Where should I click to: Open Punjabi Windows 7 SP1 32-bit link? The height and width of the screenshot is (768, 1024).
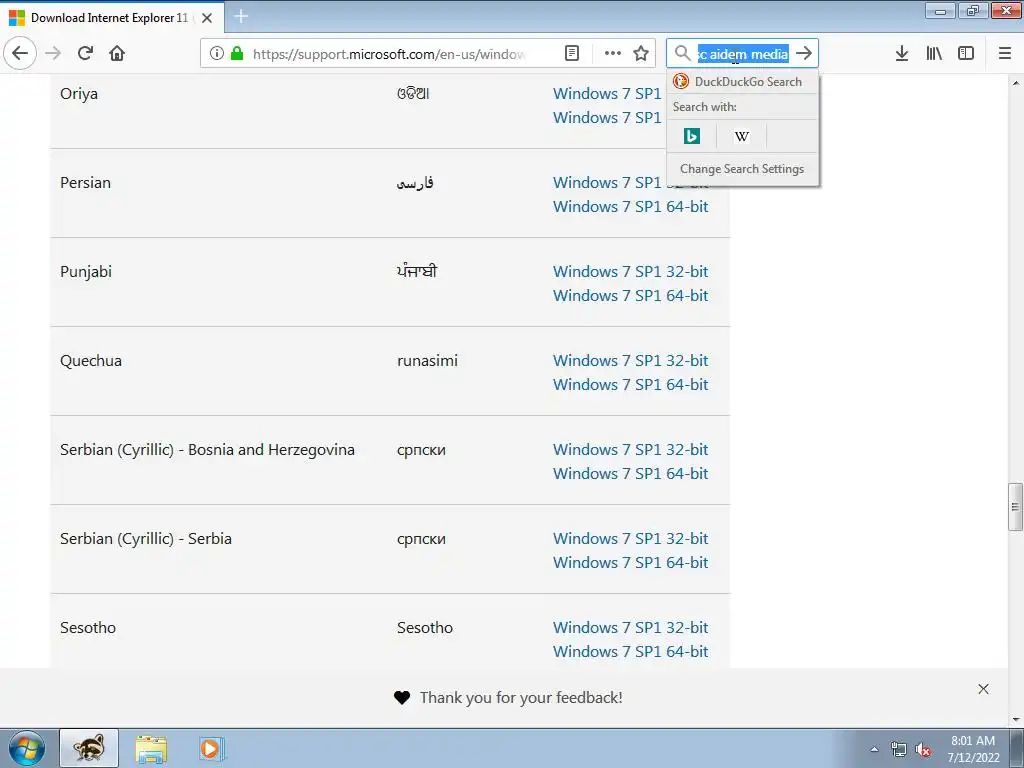tap(630, 272)
